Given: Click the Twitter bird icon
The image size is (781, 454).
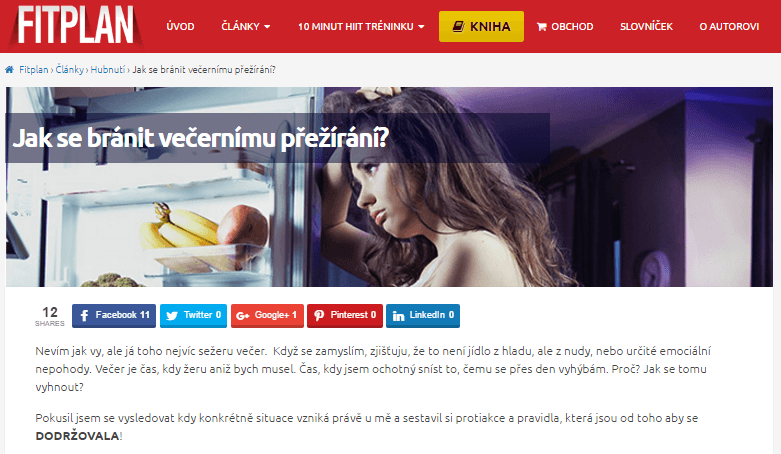Looking at the screenshot, I should click(172, 315).
